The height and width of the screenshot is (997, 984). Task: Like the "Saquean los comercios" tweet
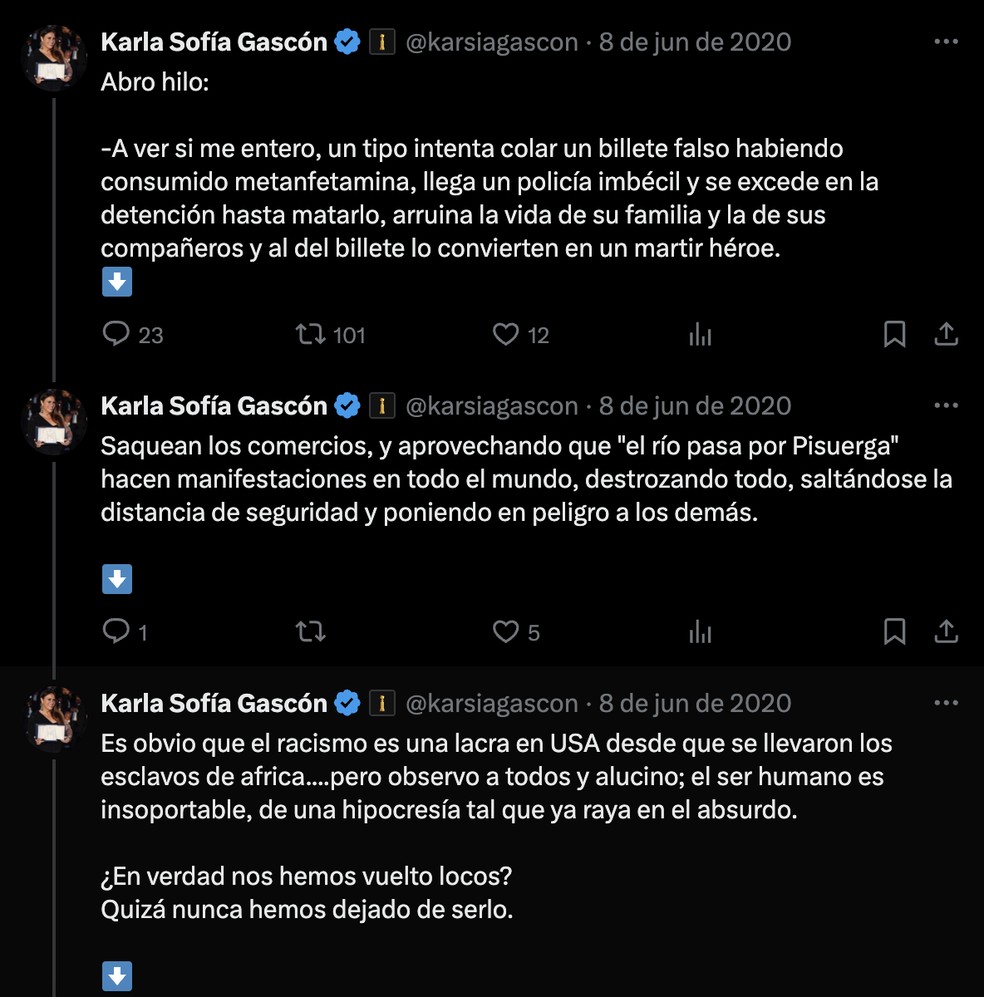click(x=505, y=631)
